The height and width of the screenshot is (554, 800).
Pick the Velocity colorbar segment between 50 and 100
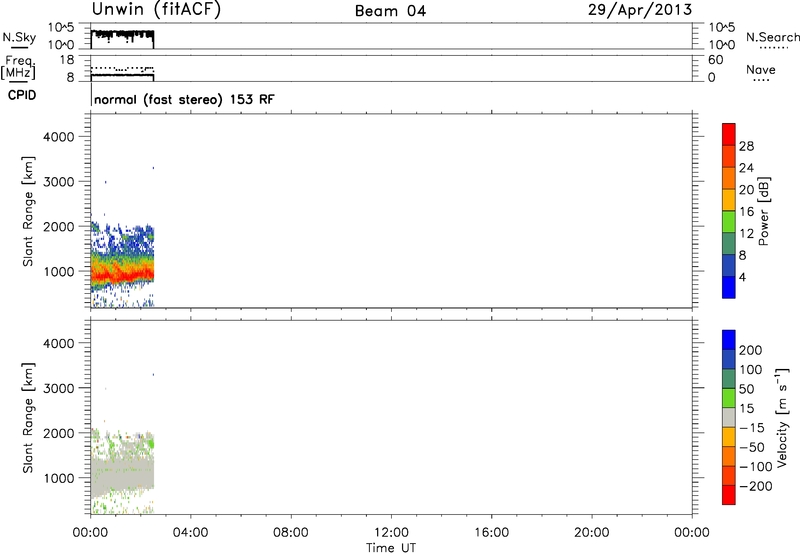coord(729,379)
